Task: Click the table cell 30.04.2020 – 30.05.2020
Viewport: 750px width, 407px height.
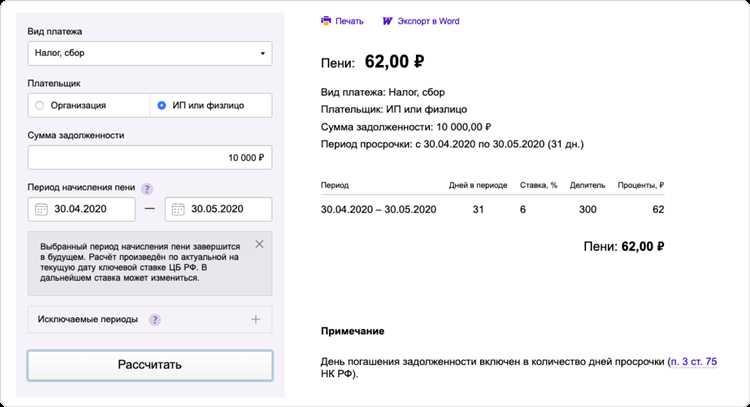Action: [378, 209]
